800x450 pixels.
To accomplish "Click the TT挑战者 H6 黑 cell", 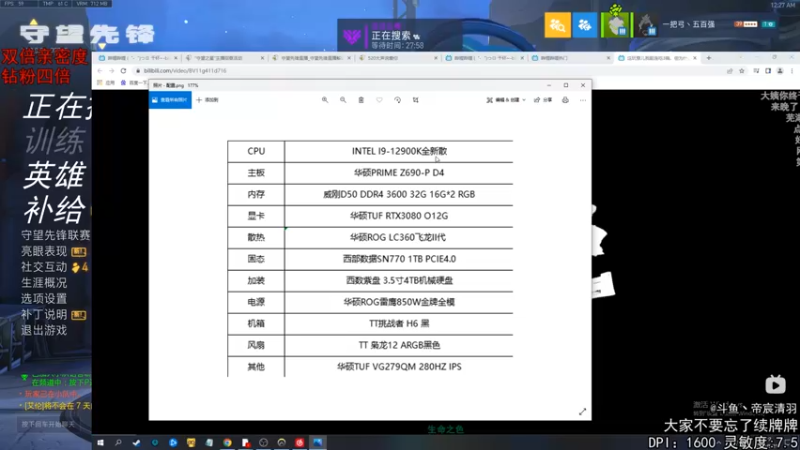I will tap(399, 323).
